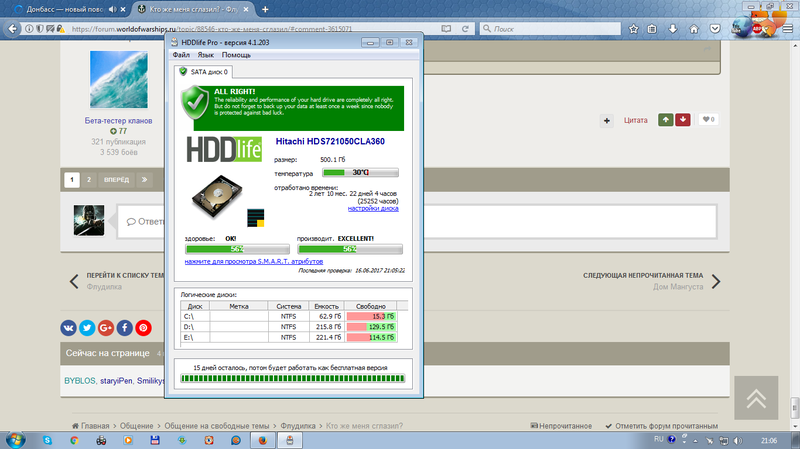The width and height of the screenshot is (800, 449).
Task: Share via the Google+ icon
Action: 106,328
